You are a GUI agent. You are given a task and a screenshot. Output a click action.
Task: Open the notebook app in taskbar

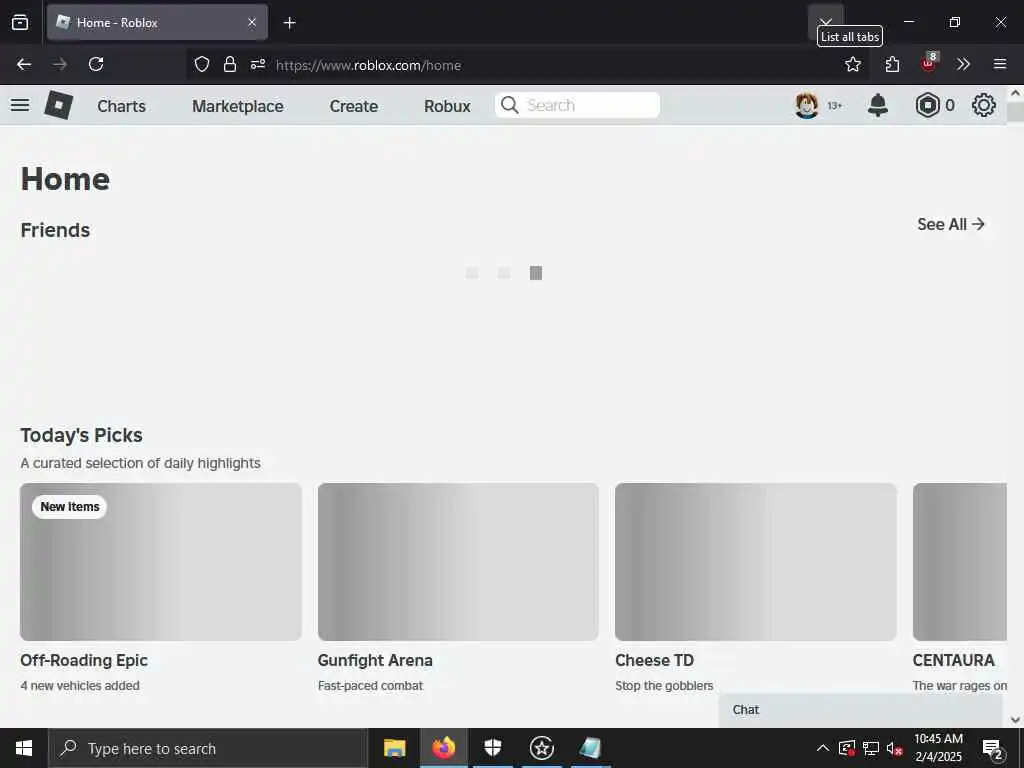590,748
